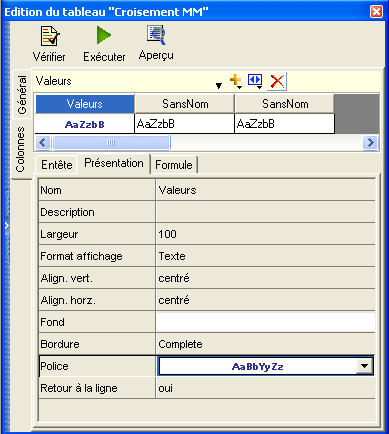Click the Retour à la ligne value oui
The height and width of the screenshot is (434, 389).
[x=265, y=388]
